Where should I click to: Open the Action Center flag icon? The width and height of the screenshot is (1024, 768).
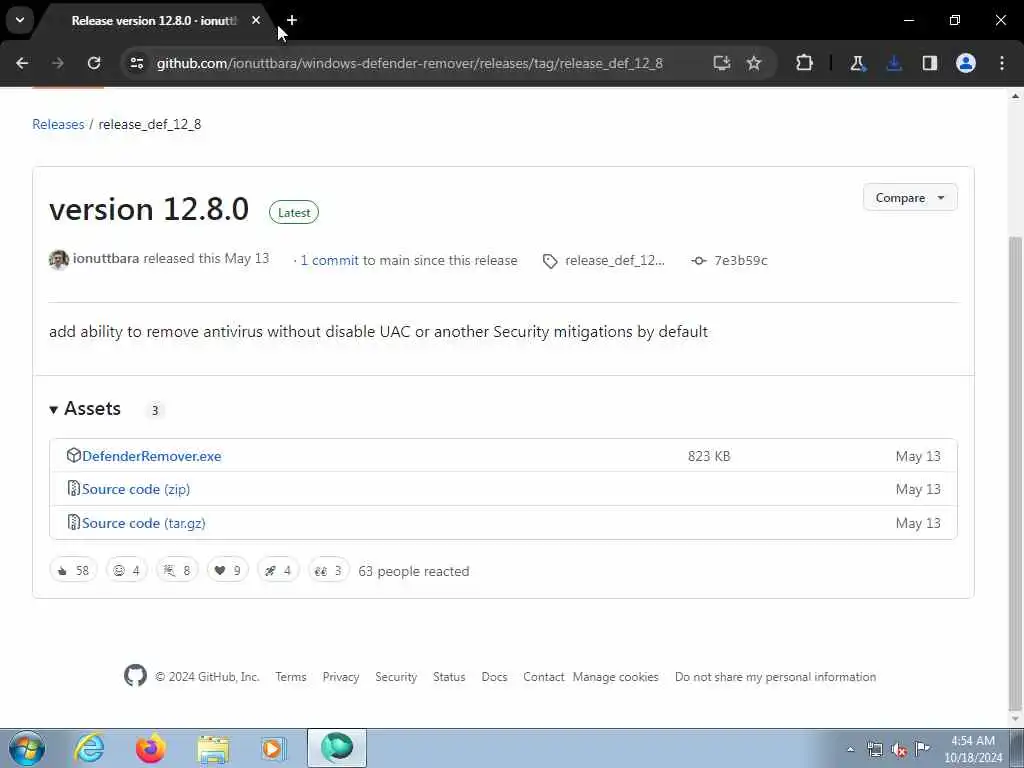coord(922,748)
